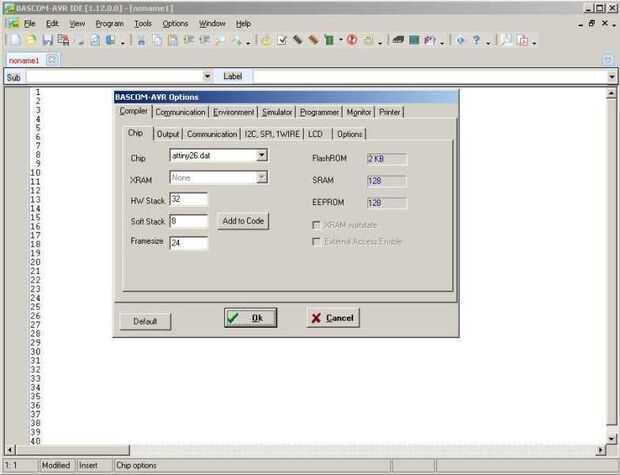The image size is (620, 475).
Task: Open the Program menu
Action: (x=110, y=24)
